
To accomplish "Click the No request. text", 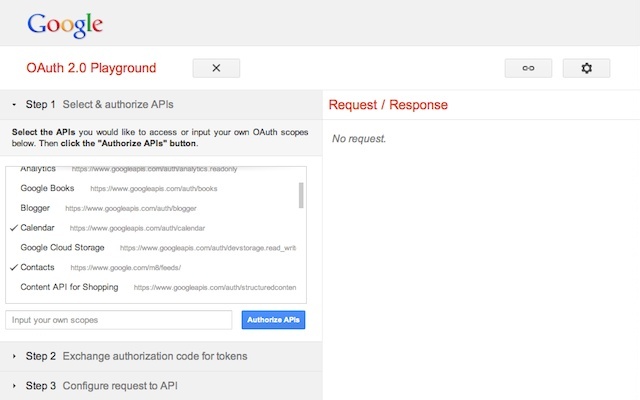I will (359, 139).
